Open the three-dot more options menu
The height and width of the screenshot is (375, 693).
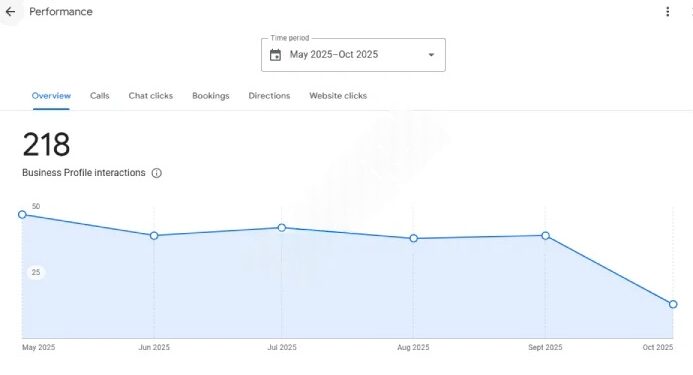(667, 12)
